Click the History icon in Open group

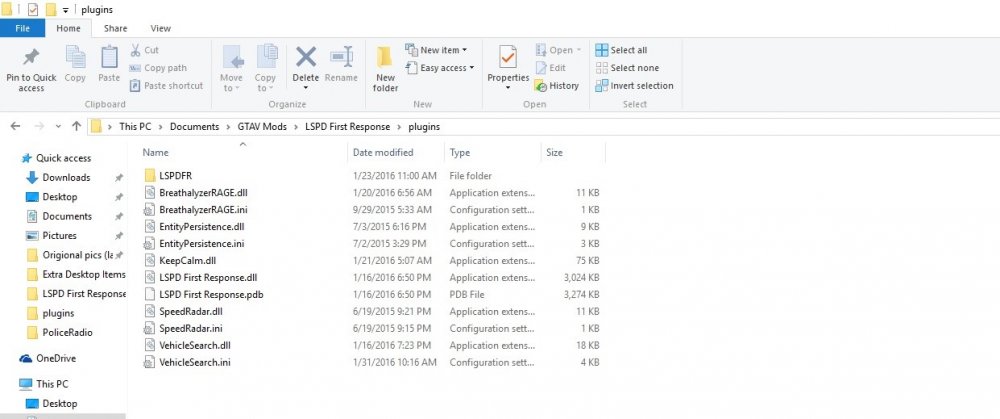coord(540,85)
